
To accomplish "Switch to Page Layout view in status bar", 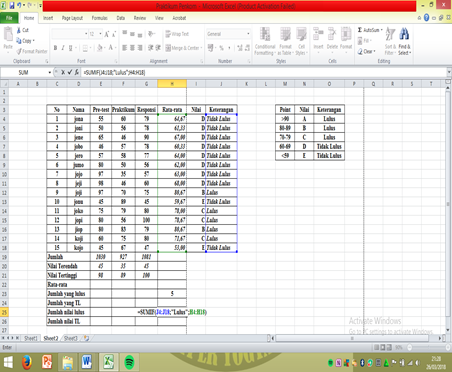I will pos(383,347).
